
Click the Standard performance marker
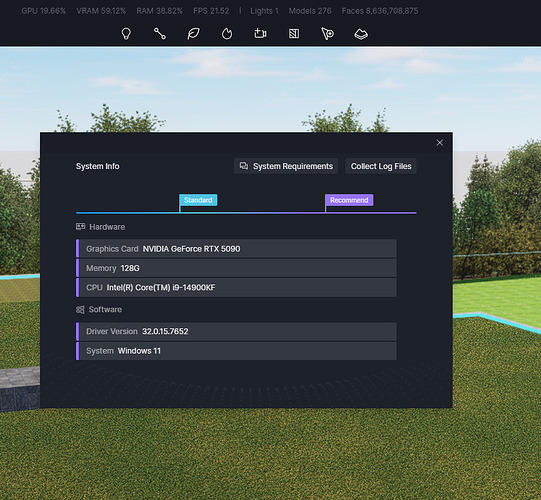[198, 200]
